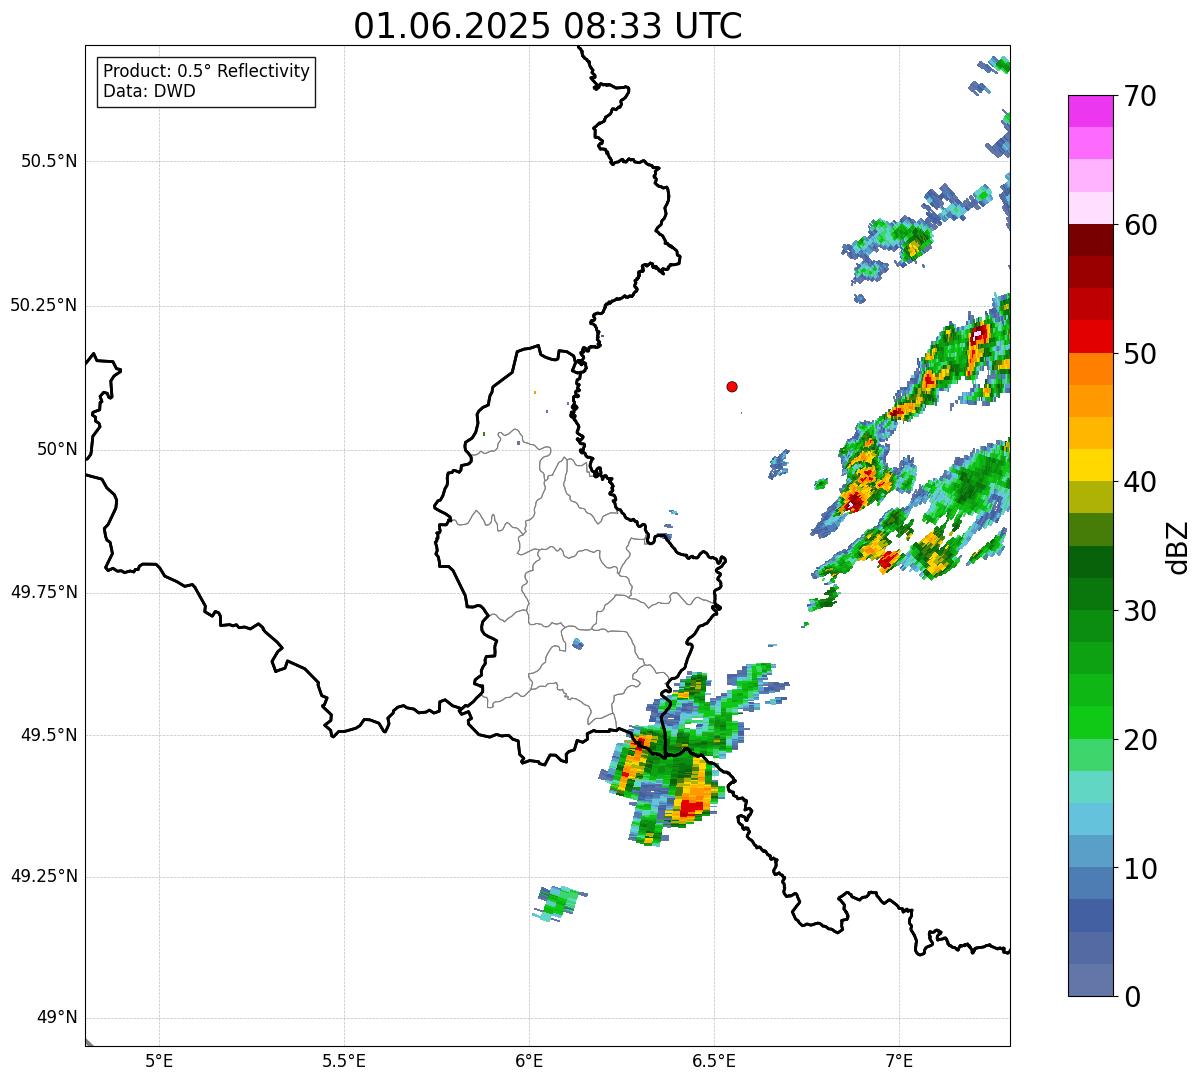Select the magenta swatch at top of colorbar

pyautogui.click(x=1090, y=111)
